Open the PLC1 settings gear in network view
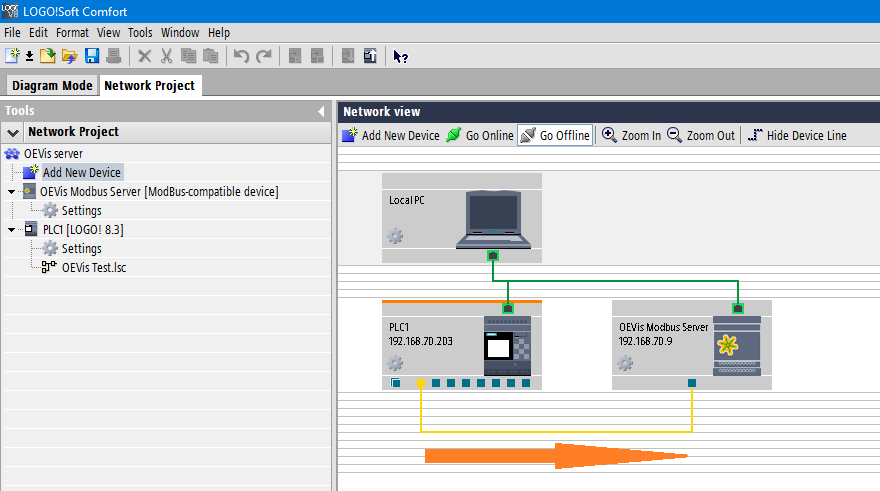This screenshot has height=491, width=880. pyautogui.click(x=396, y=363)
